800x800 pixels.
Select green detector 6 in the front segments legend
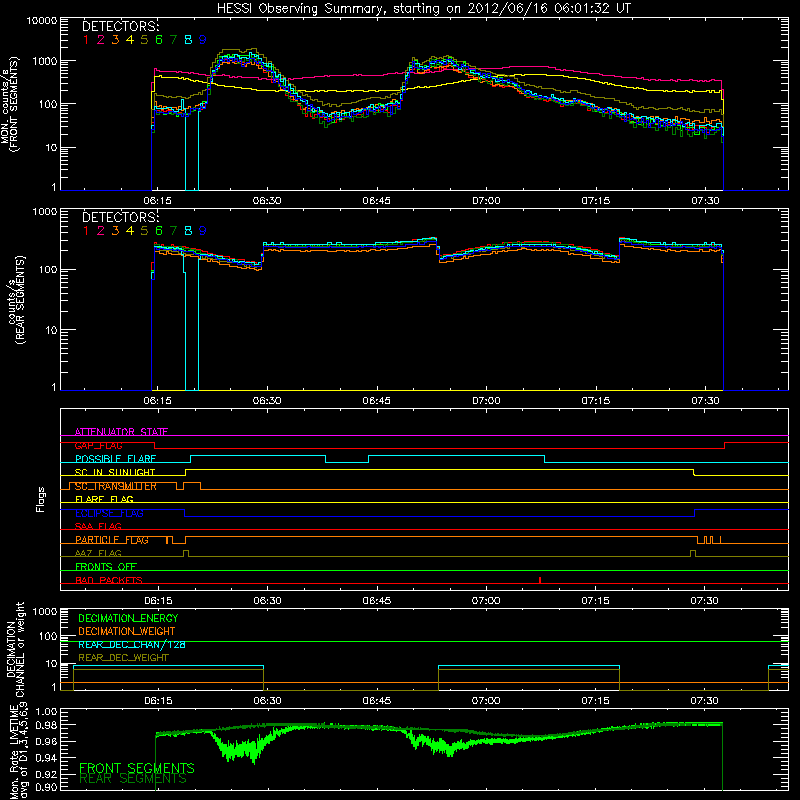click(x=159, y=39)
